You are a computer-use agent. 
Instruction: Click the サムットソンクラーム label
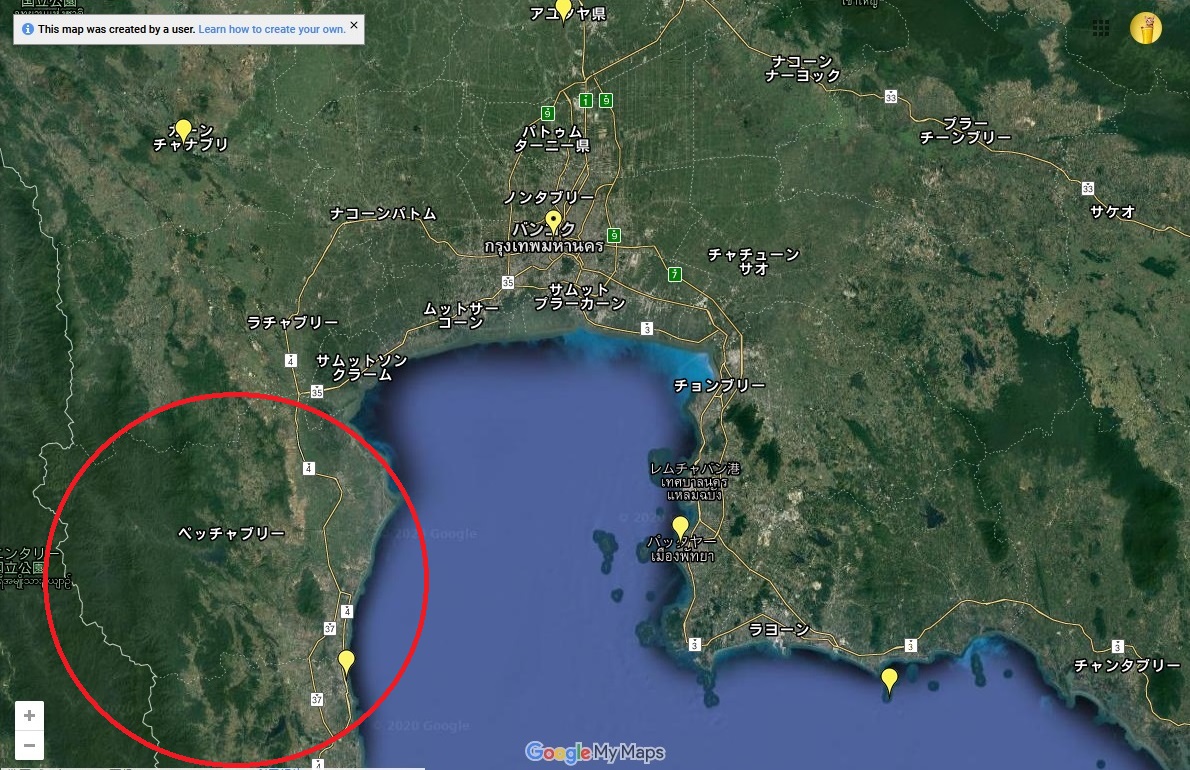tap(362, 367)
